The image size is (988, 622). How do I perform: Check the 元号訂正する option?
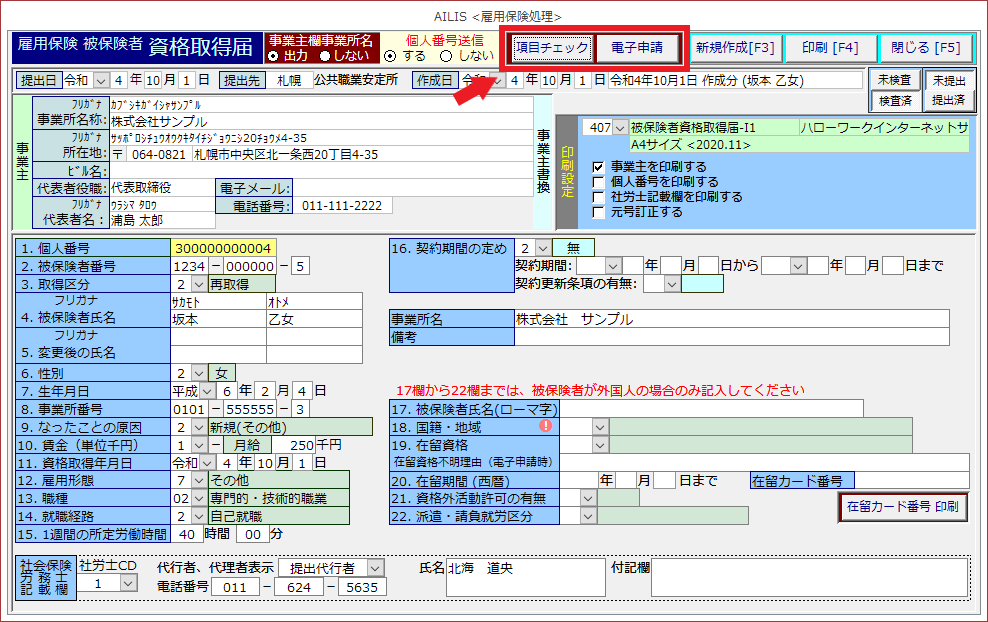(598, 212)
